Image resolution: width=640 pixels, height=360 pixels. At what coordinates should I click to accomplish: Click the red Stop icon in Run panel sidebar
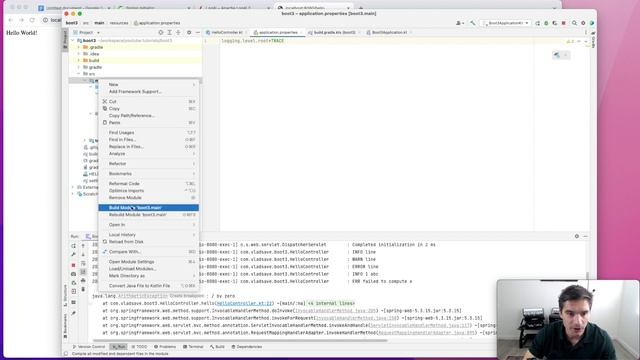[73, 265]
